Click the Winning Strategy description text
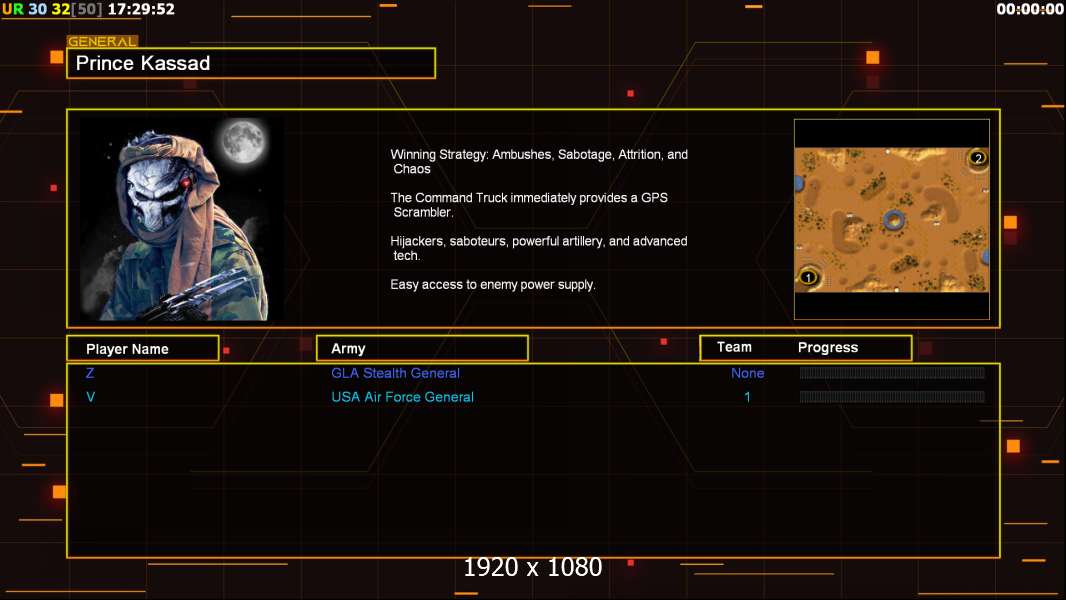Viewport: 1066px width, 600px height. click(539, 162)
